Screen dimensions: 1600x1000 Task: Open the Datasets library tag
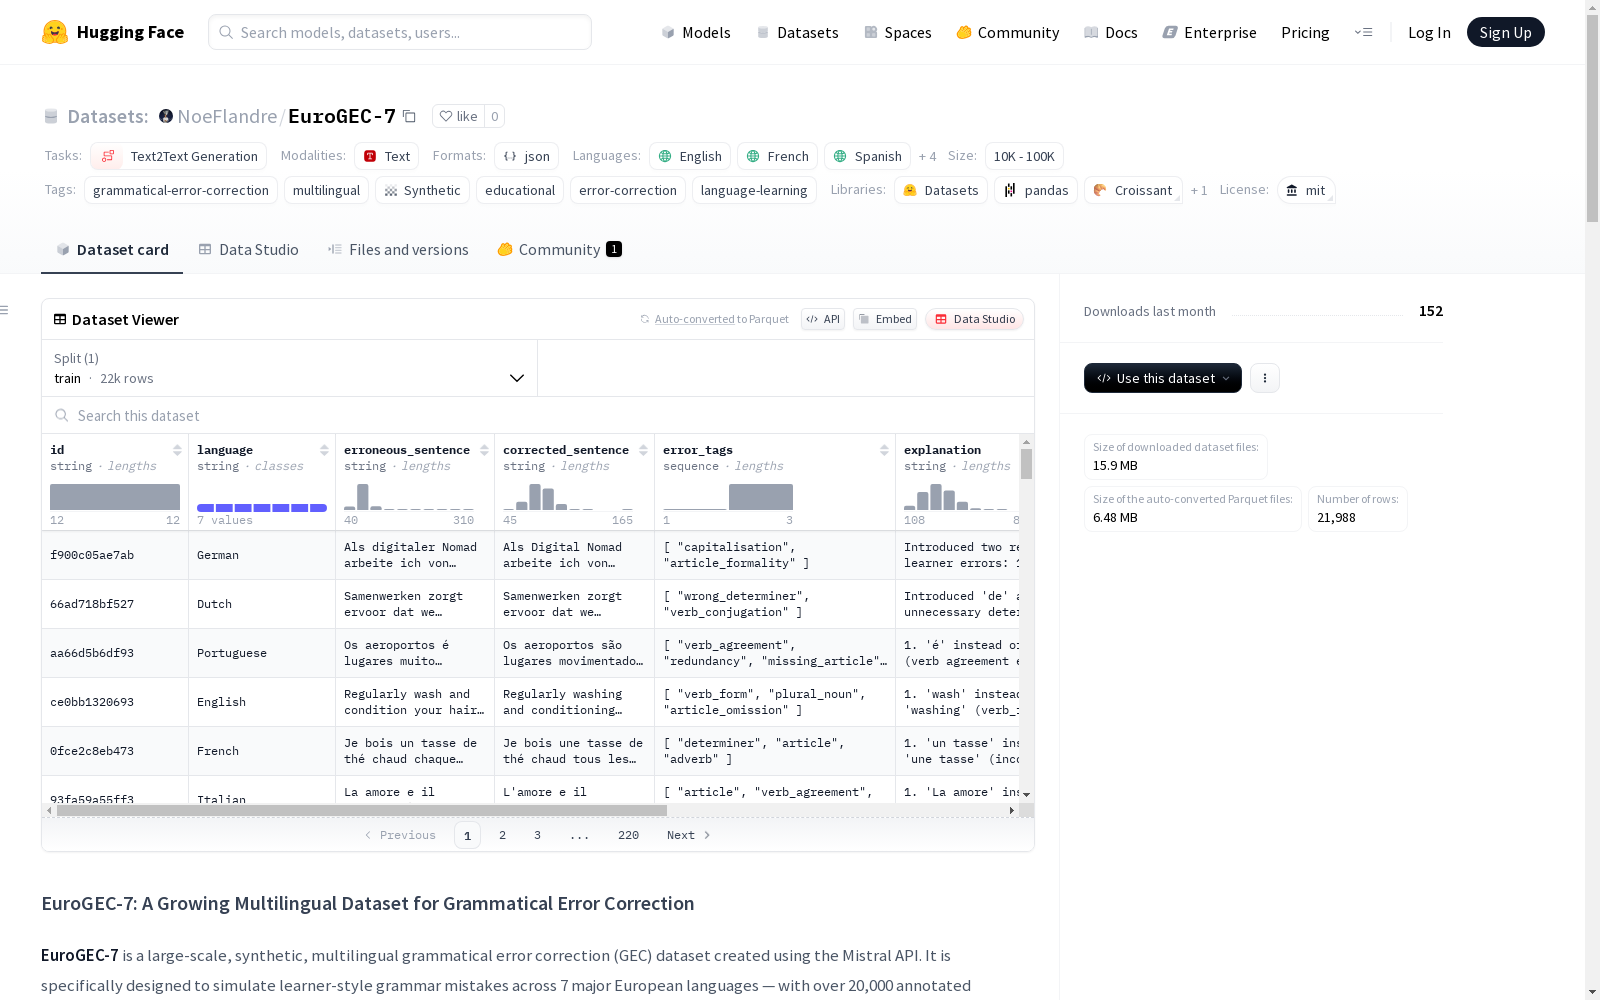pyautogui.click(x=941, y=190)
